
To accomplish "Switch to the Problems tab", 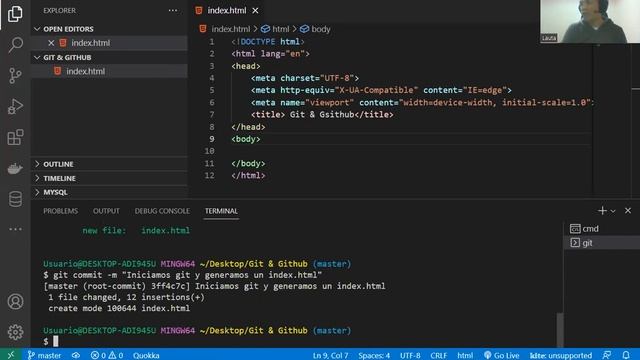I will point(60,211).
